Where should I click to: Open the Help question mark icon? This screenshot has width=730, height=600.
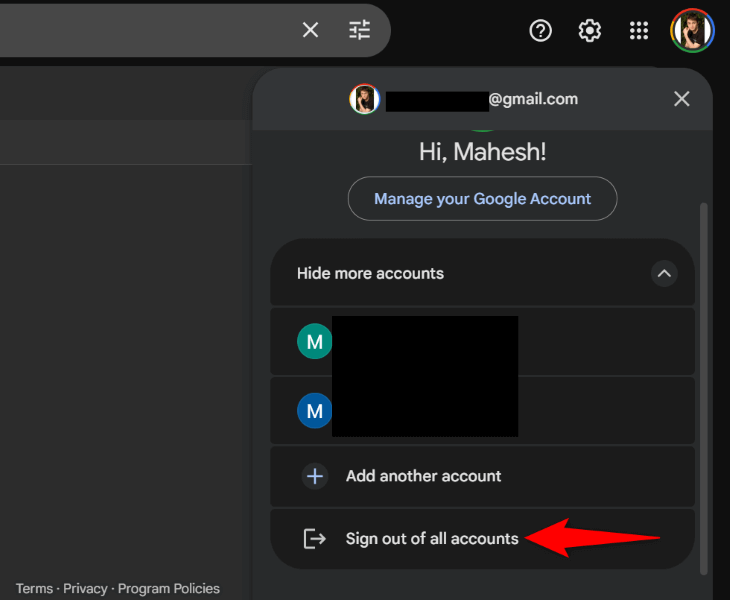[x=540, y=31]
